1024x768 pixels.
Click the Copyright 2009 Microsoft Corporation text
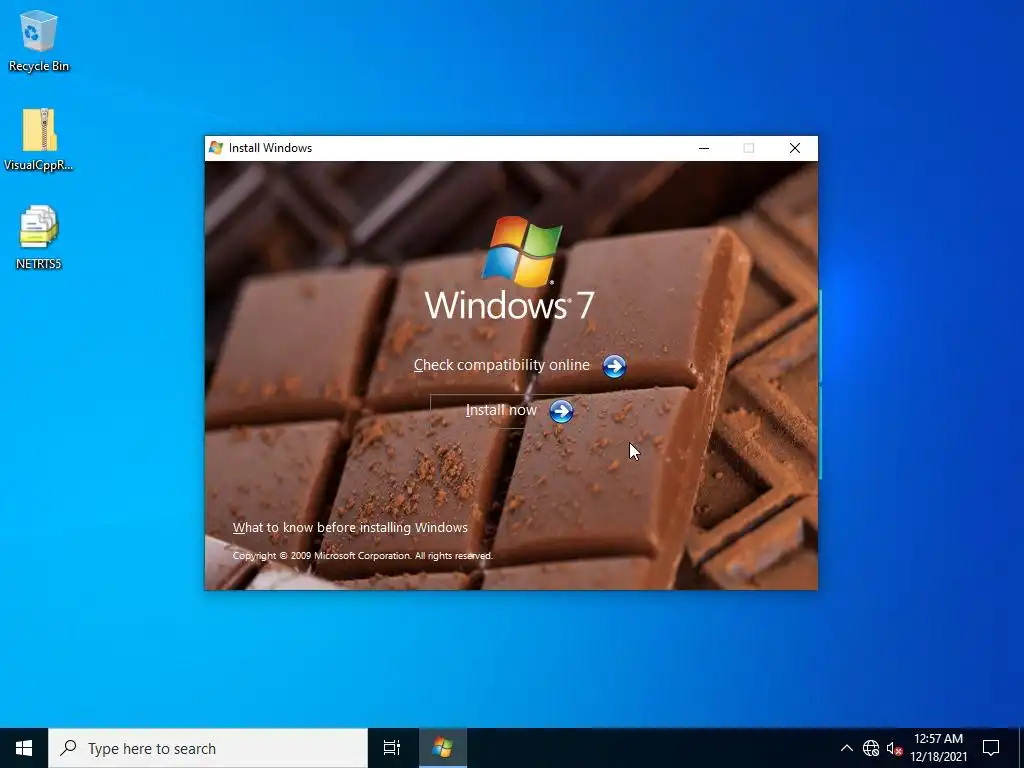[x=362, y=556]
